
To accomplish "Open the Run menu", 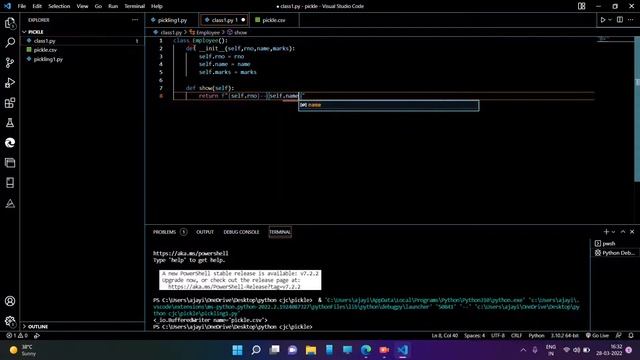I will coord(113,6).
